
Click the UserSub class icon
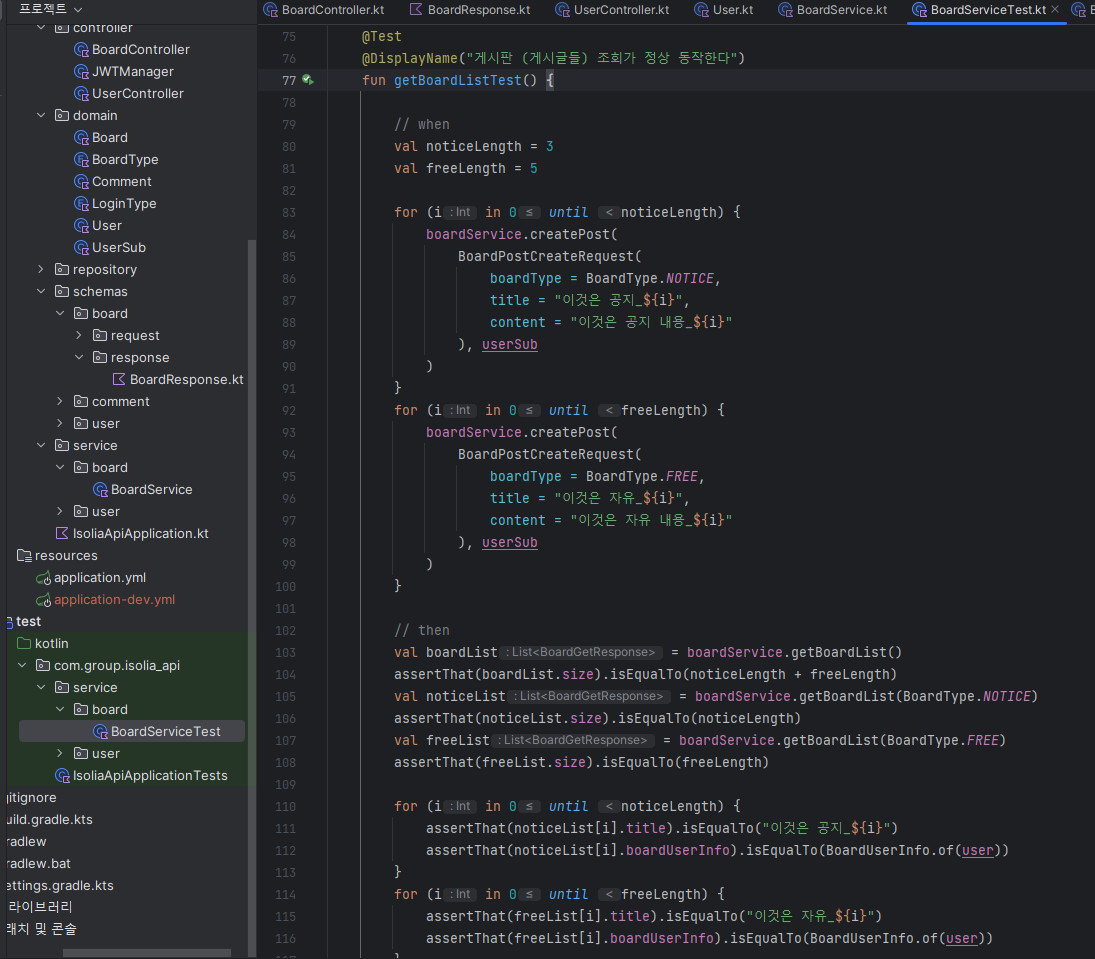(81, 247)
